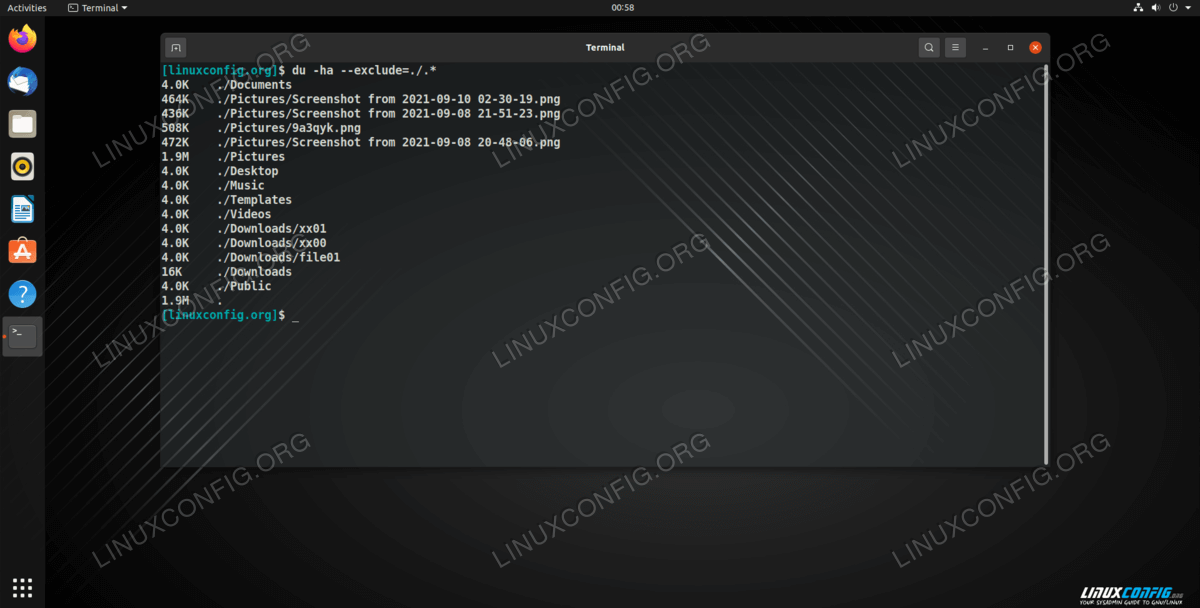The height and width of the screenshot is (608, 1200).
Task: Click the Terminal scrollbar
Action: 1046,260
